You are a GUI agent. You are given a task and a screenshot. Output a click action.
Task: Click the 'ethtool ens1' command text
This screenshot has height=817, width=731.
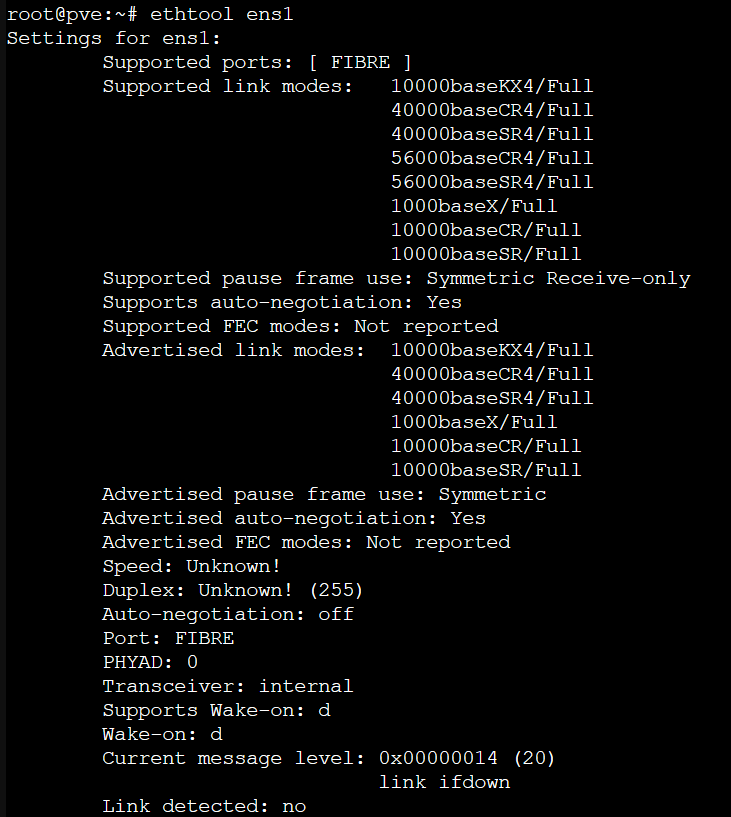point(222,15)
